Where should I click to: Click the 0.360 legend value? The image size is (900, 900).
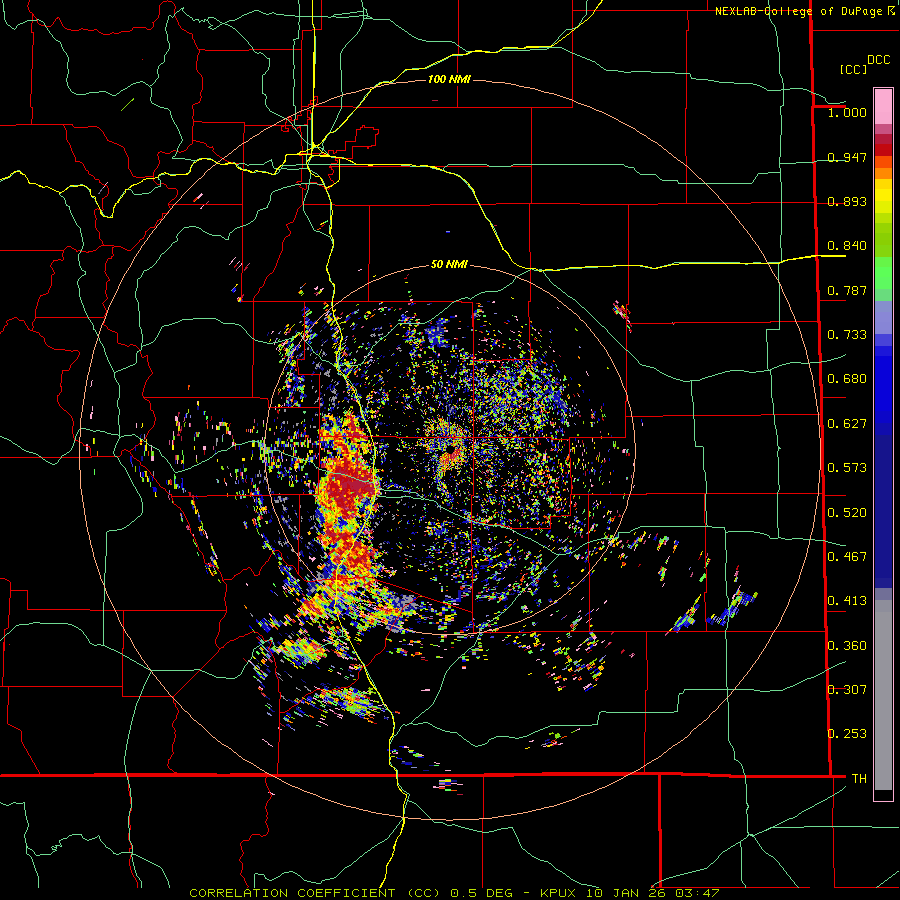pyautogui.click(x=847, y=646)
